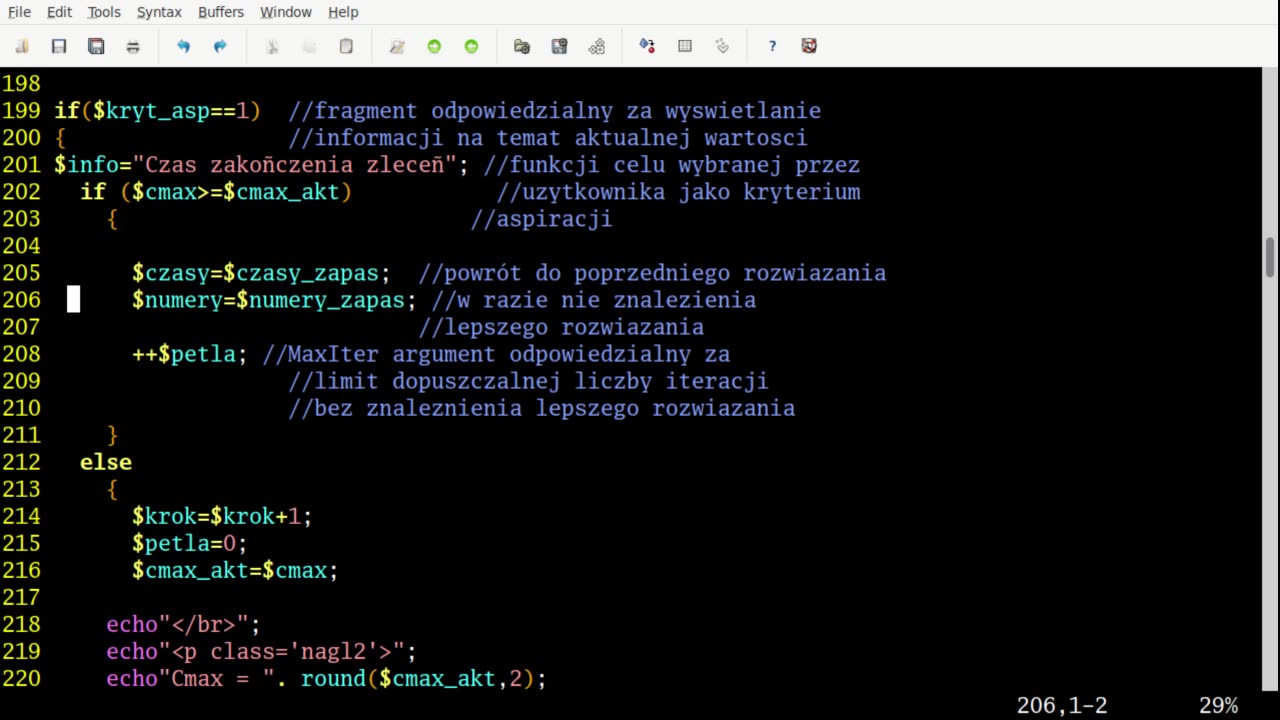The width and height of the screenshot is (1280, 720).
Task: Open the Syntax menu
Action: 159,12
